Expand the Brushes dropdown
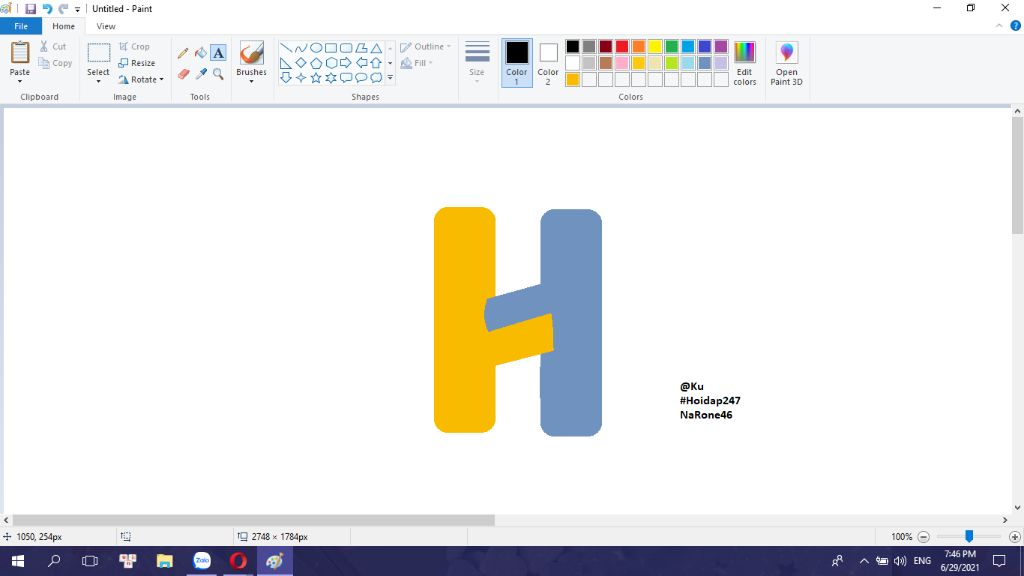 (x=251, y=82)
